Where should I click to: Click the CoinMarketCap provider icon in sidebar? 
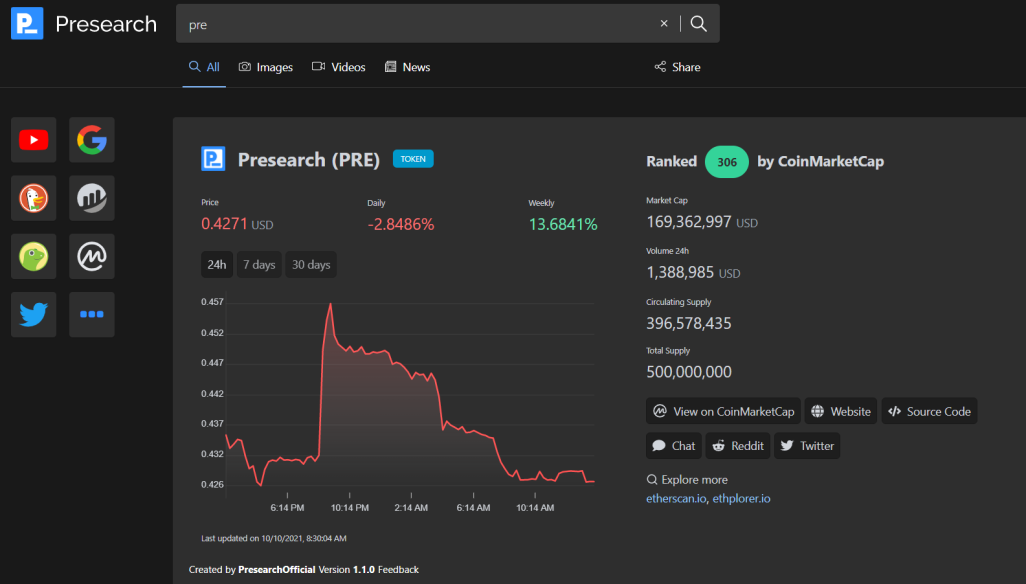coord(92,256)
